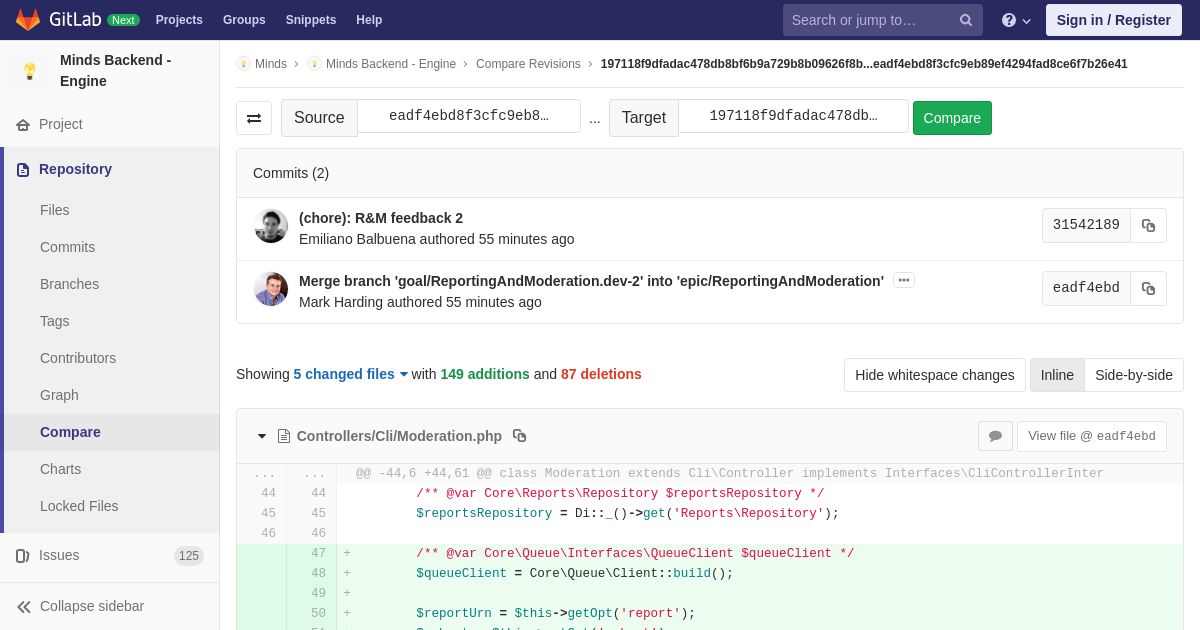Click the Issues count badge 125
This screenshot has width=1200, height=630.
189,556
